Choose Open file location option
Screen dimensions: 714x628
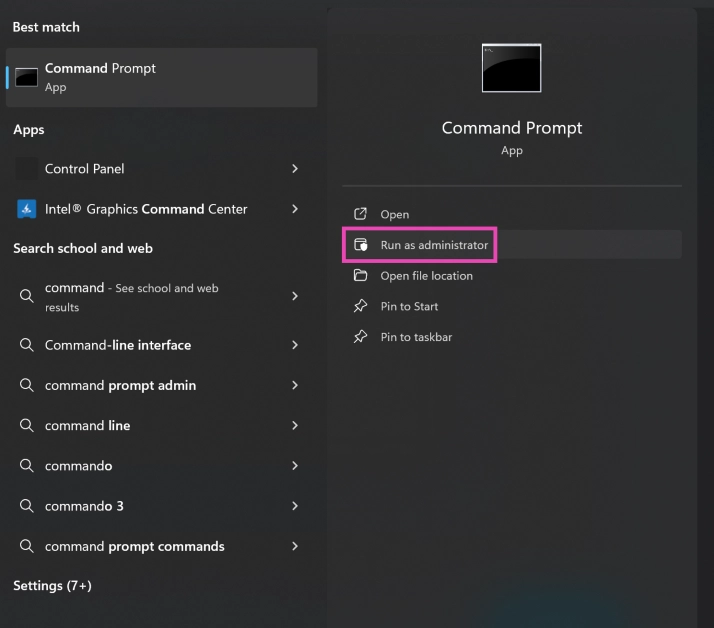coord(426,276)
